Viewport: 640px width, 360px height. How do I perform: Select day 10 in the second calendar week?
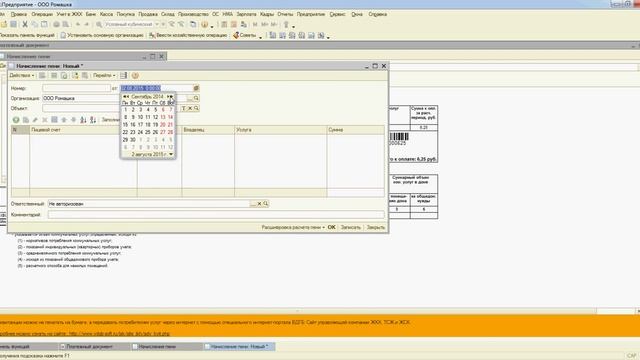point(140,117)
